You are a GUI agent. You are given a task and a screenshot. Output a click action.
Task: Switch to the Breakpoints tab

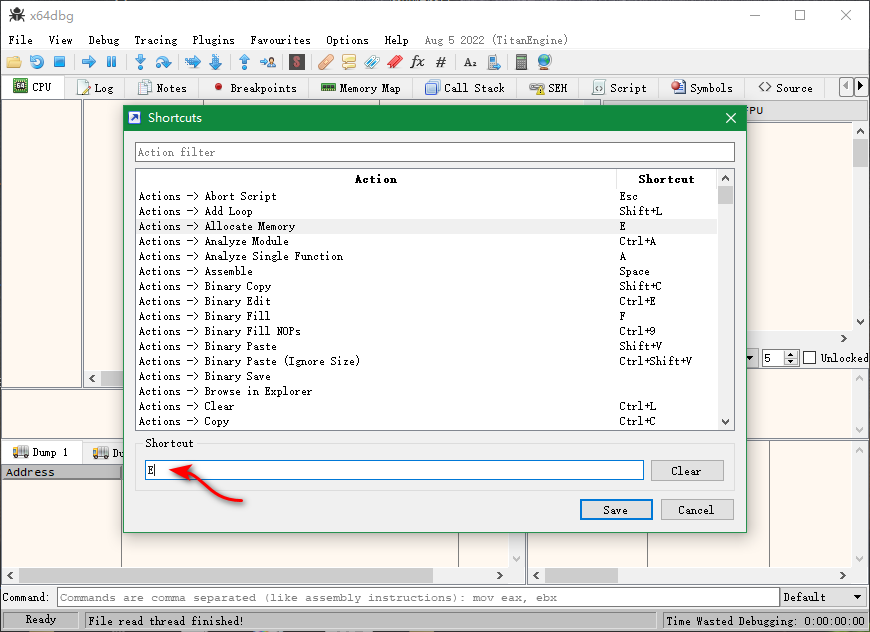click(255, 88)
